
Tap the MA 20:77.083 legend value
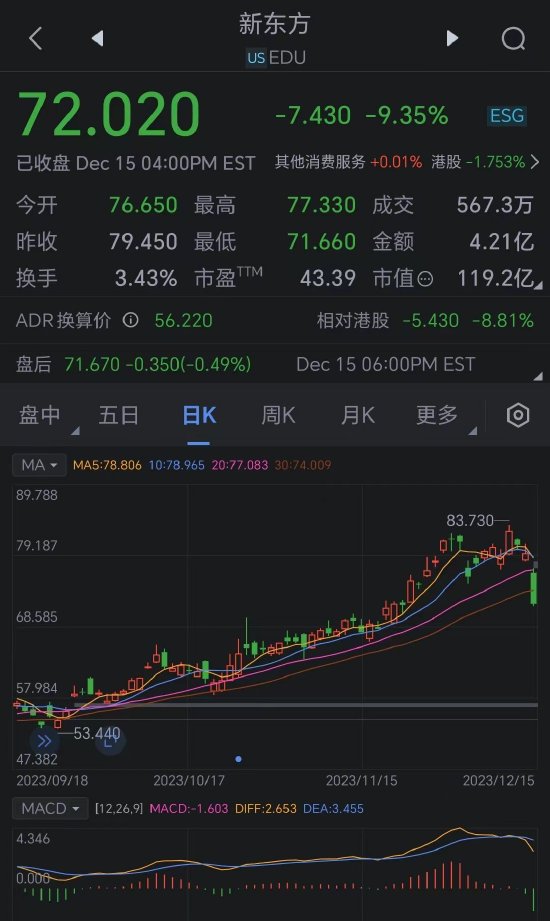[240, 465]
